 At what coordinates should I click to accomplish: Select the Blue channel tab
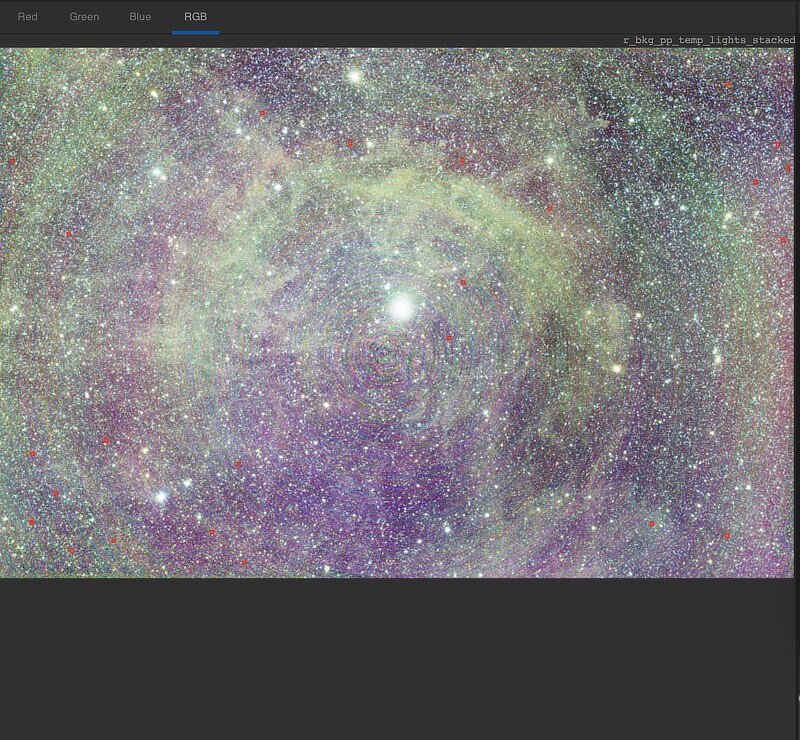pos(140,17)
